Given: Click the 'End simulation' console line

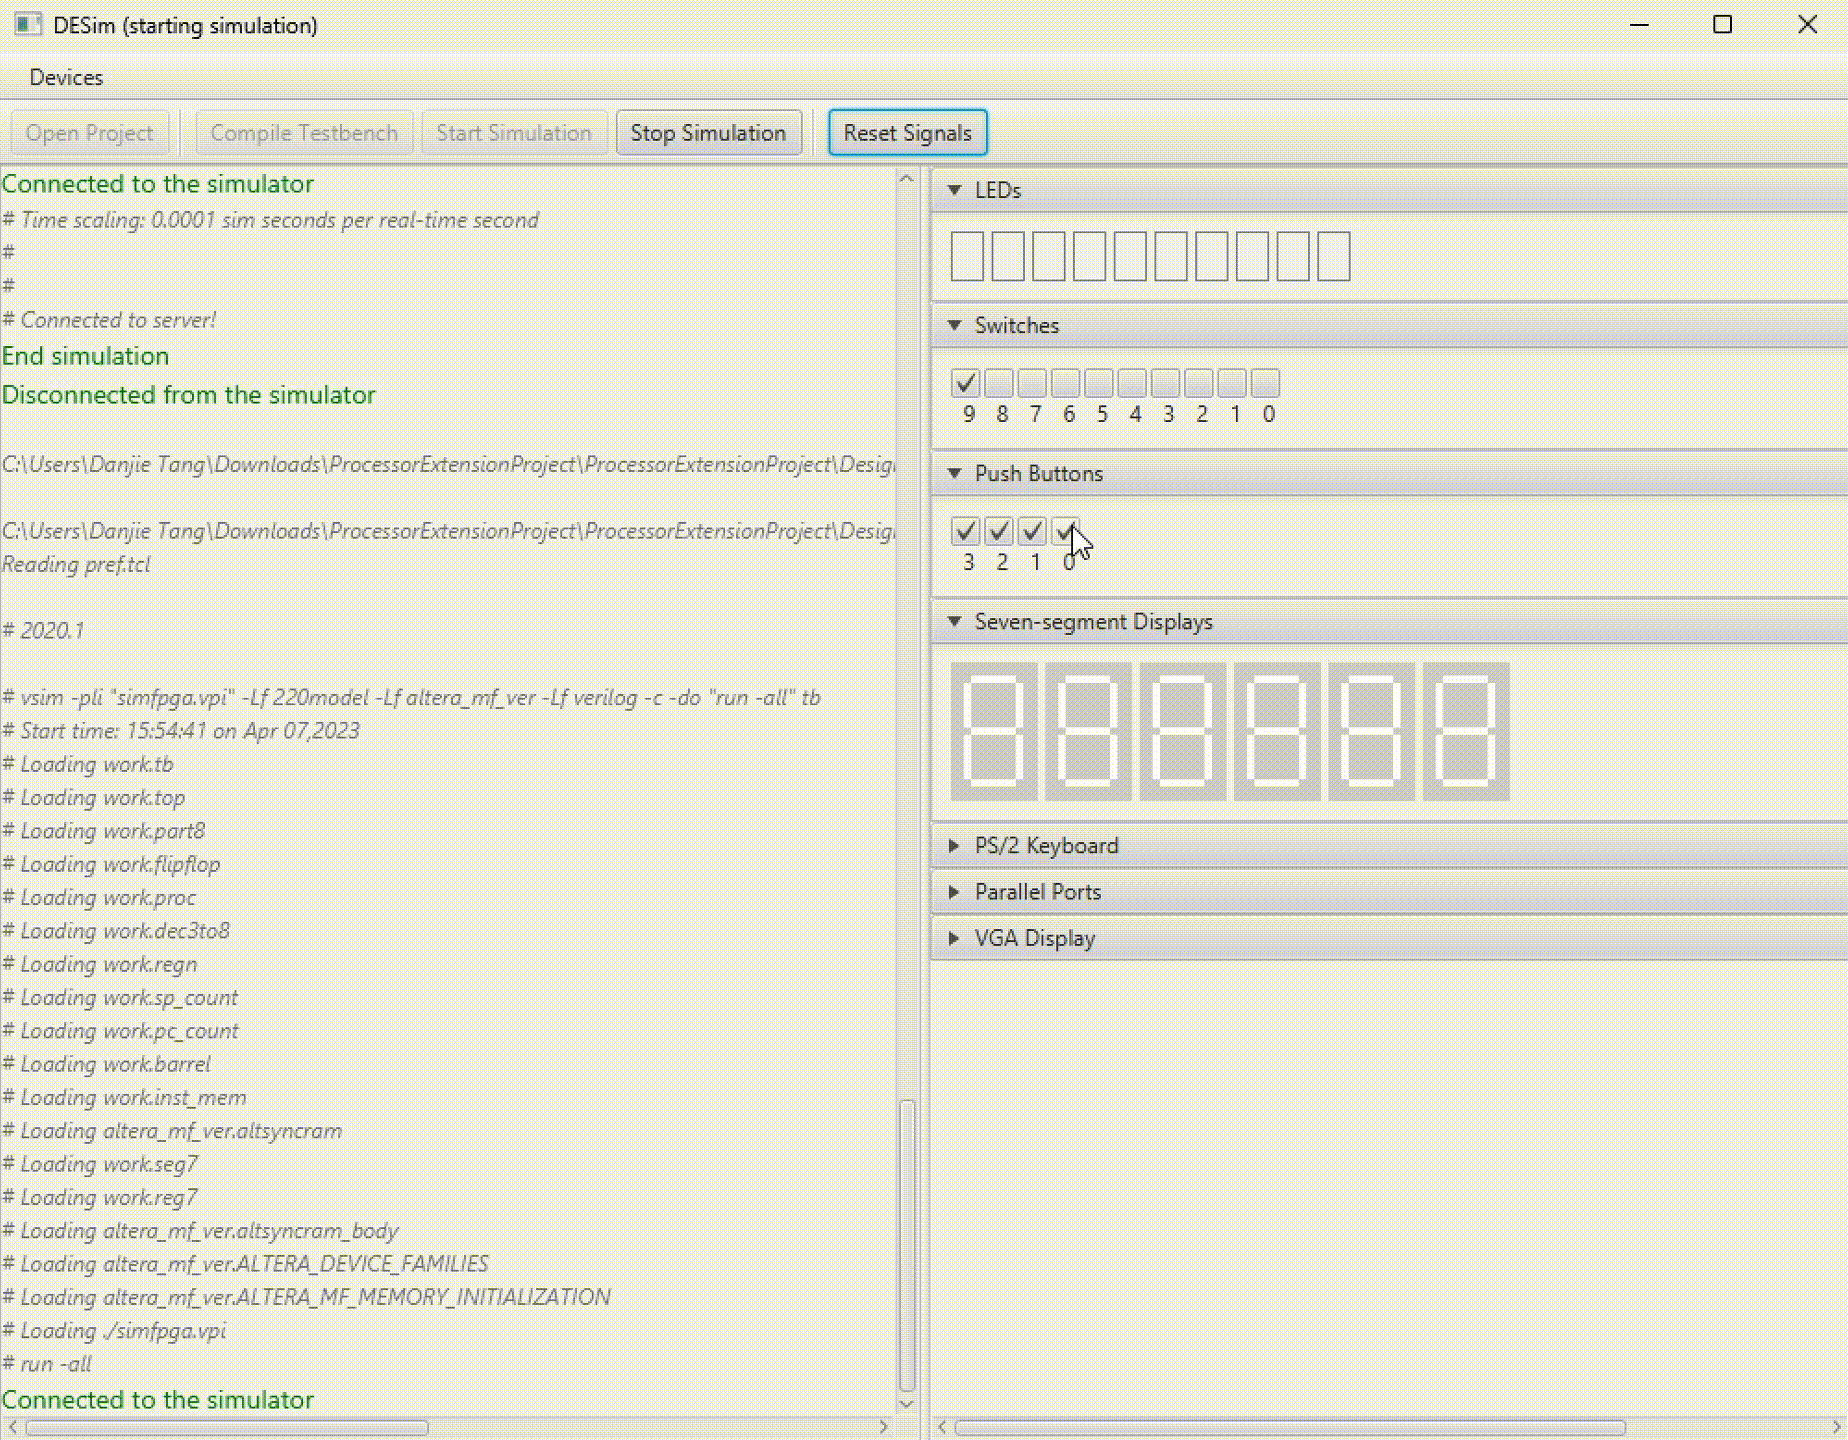Looking at the screenshot, I should (85, 356).
